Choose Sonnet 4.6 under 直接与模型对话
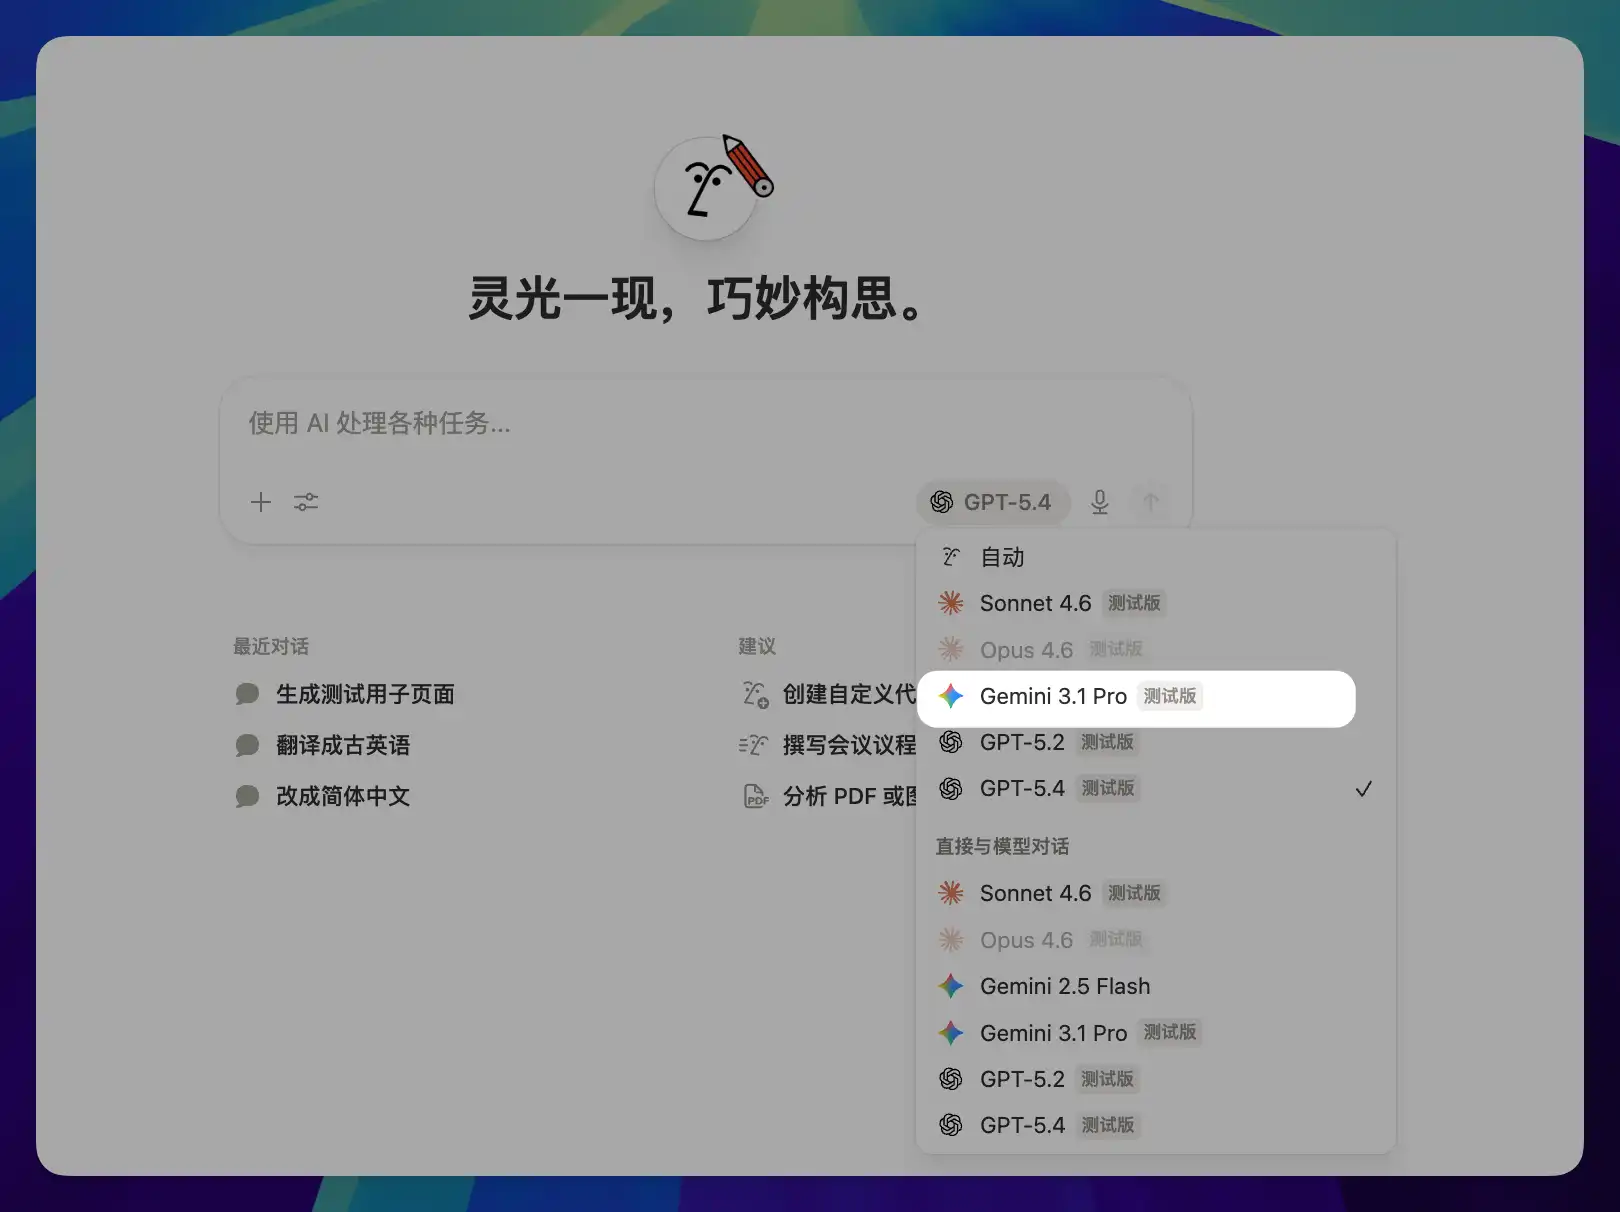This screenshot has height=1212, width=1620. (1035, 894)
